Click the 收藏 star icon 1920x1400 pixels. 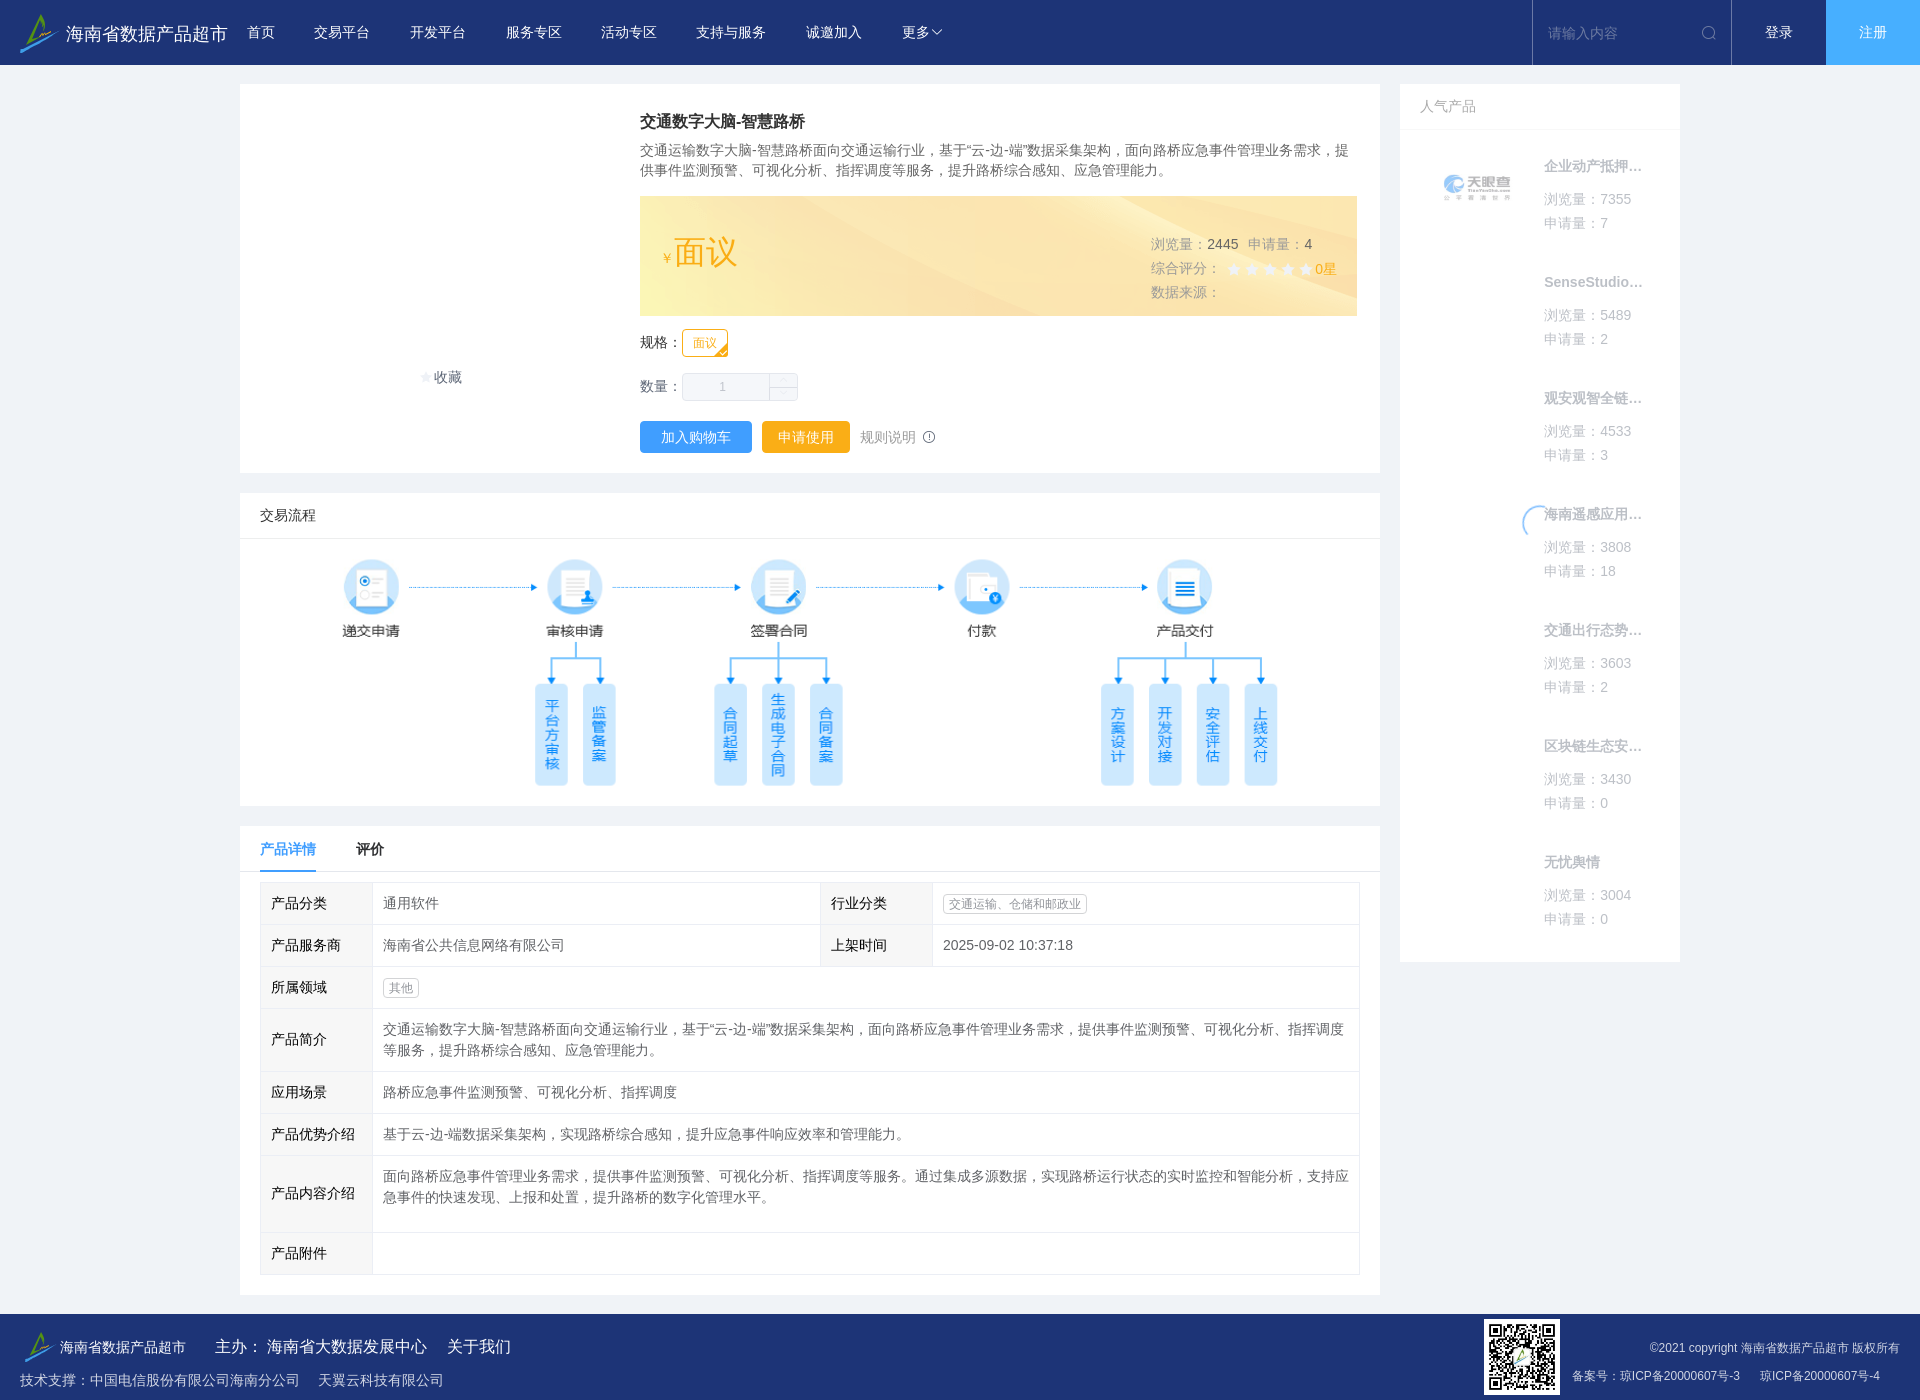point(426,377)
